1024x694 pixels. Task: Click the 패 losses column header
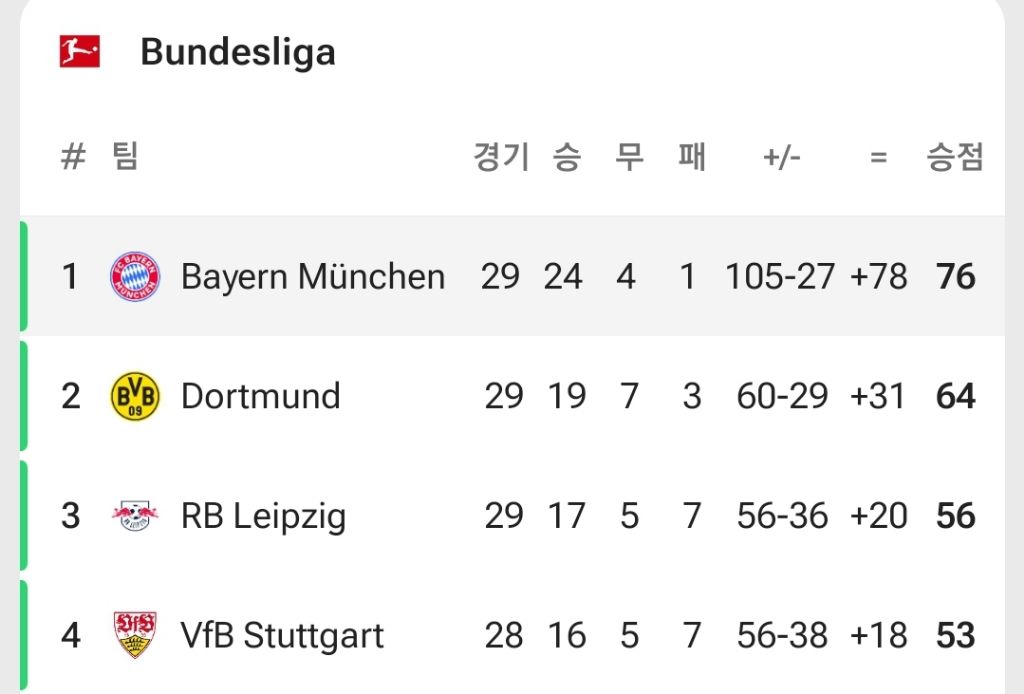[691, 157]
